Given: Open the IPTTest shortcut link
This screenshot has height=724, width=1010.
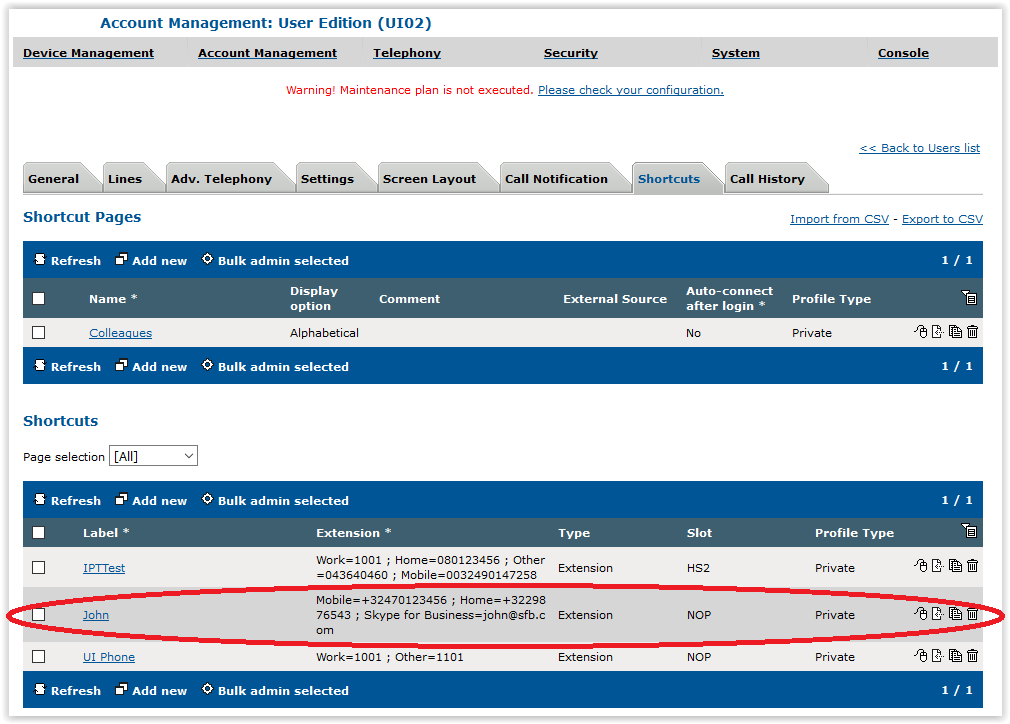Looking at the screenshot, I should pyautogui.click(x=104, y=568).
